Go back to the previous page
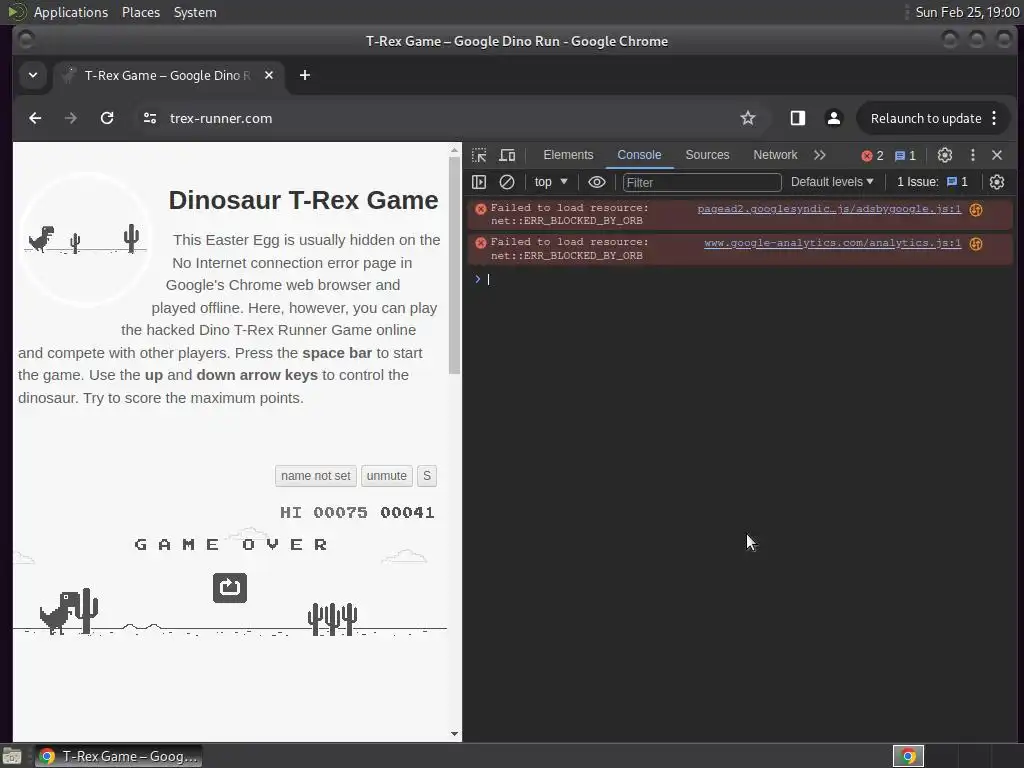The width and height of the screenshot is (1024, 768). [x=35, y=118]
